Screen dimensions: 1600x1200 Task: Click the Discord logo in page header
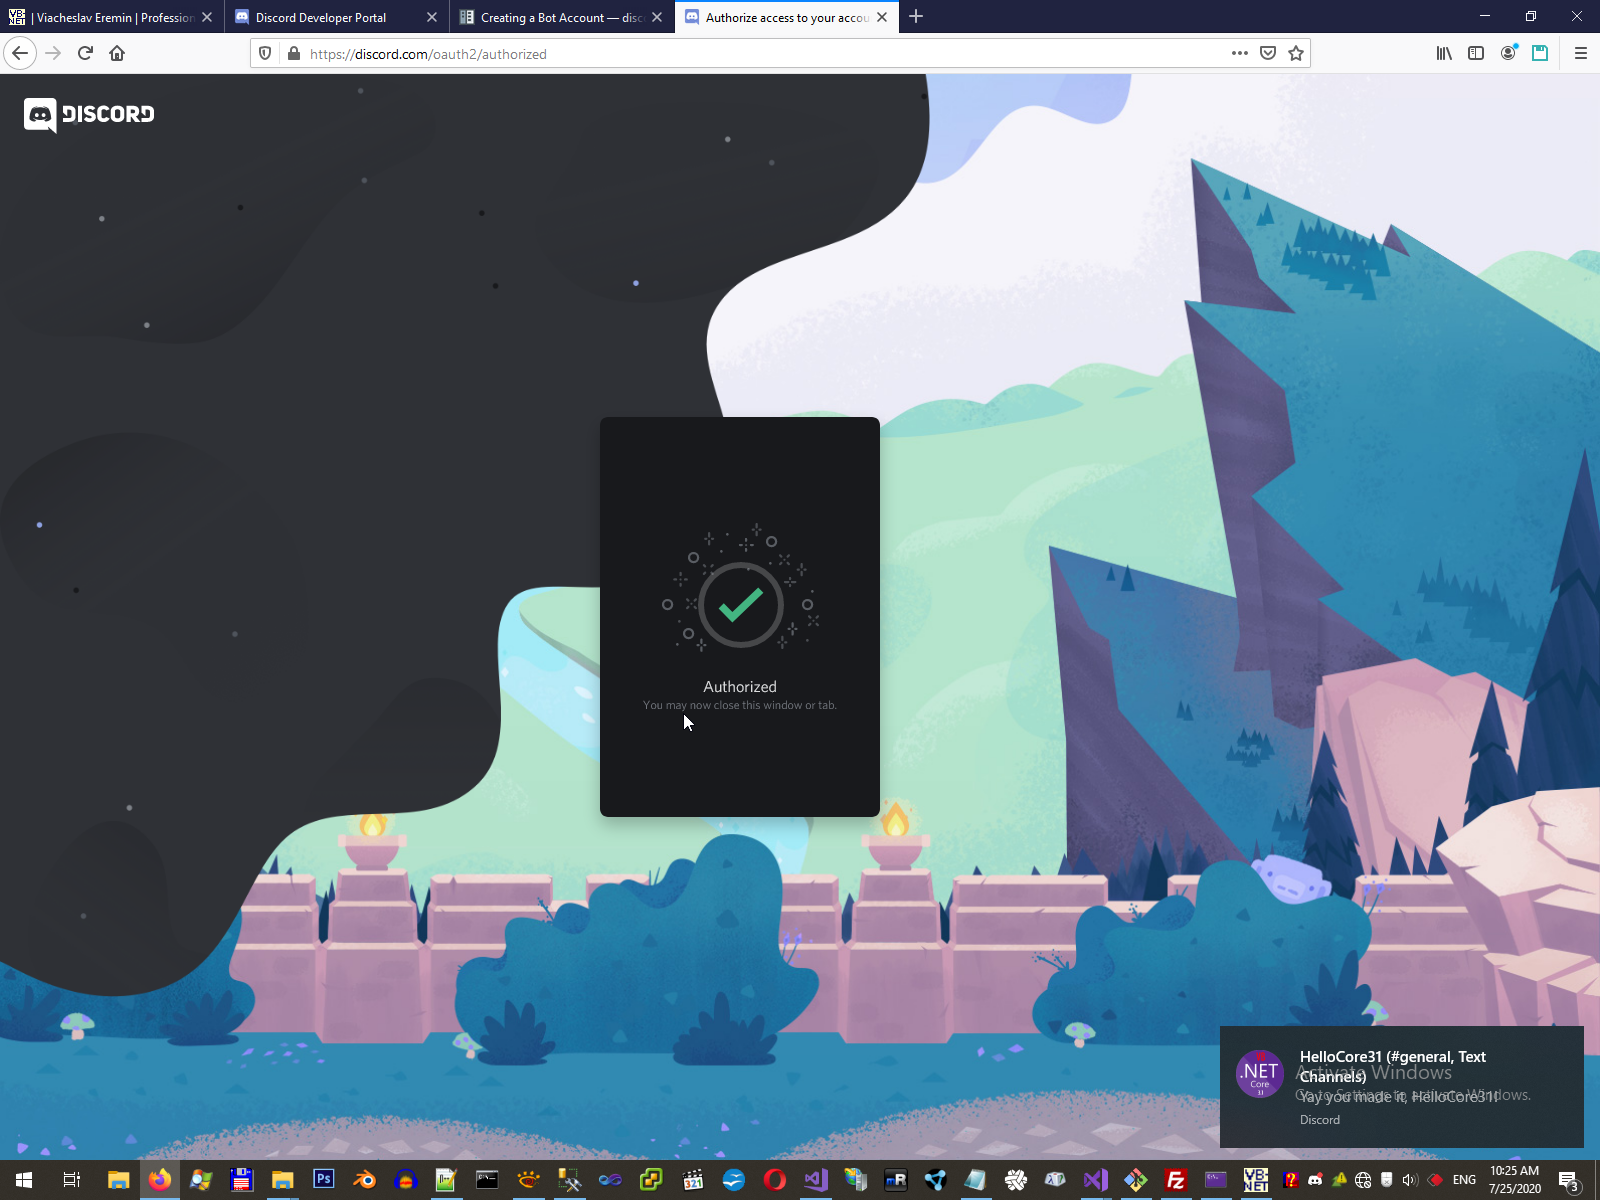pos(89,115)
